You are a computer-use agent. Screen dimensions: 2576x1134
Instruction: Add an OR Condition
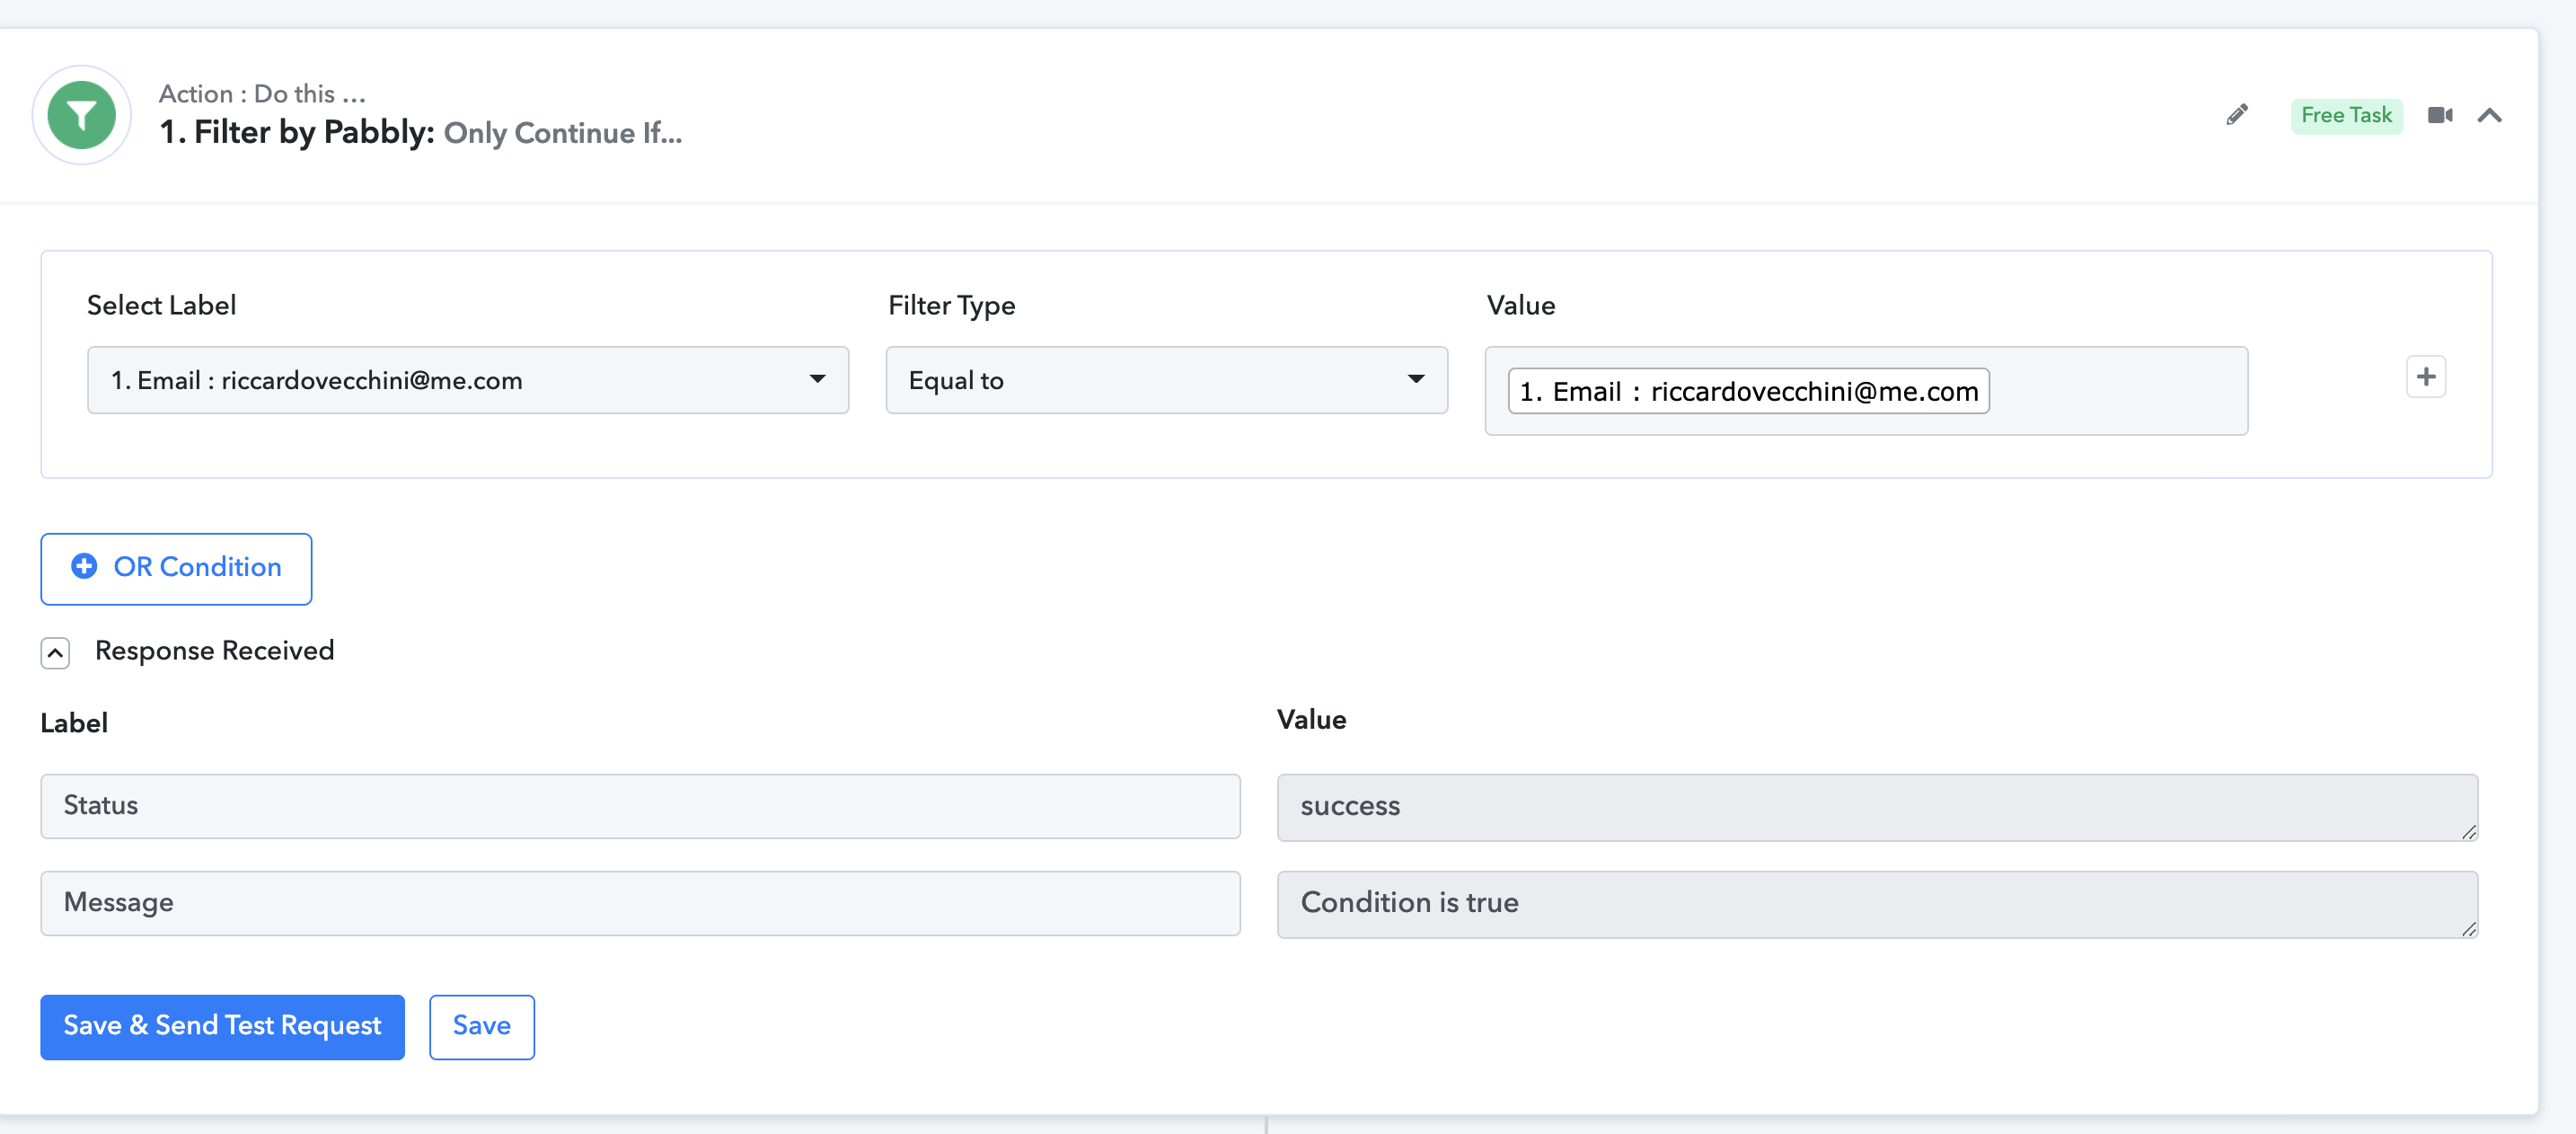pyautogui.click(x=176, y=568)
